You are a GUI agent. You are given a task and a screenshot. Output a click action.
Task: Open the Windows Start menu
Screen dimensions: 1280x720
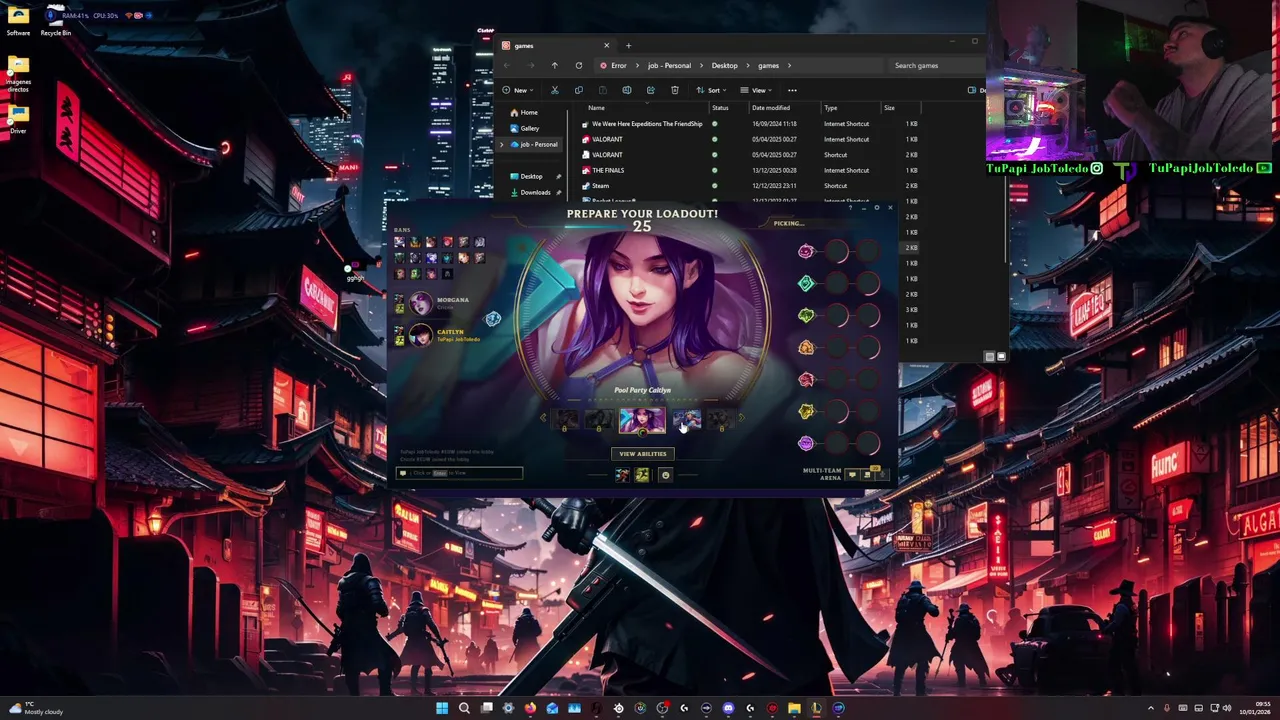pyautogui.click(x=442, y=708)
